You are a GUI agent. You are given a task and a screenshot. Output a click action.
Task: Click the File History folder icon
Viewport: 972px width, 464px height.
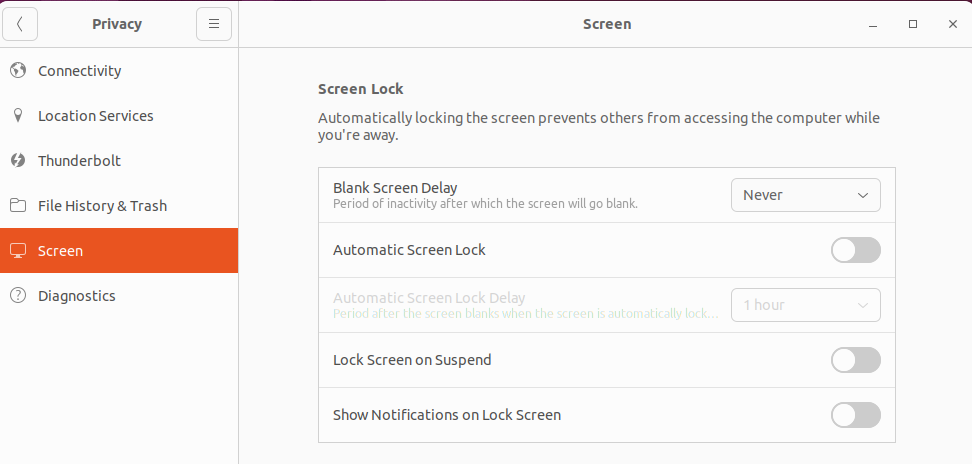coord(18,206)
